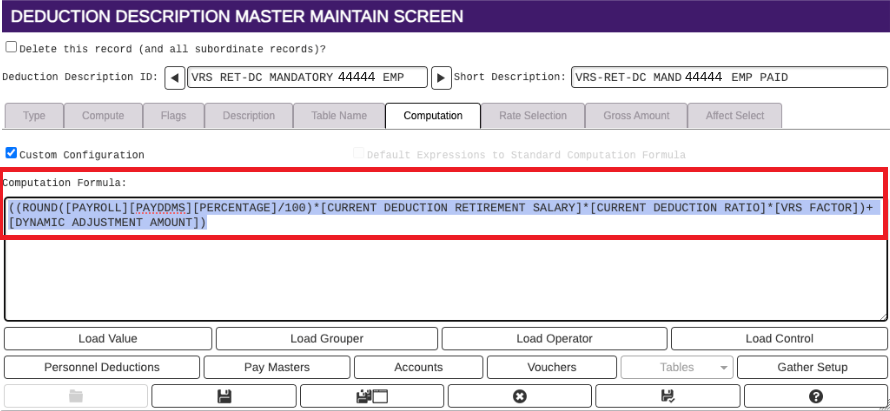Open help via question mark icon
The width and height of the screenshot is (890, 411).
point(816,396)
